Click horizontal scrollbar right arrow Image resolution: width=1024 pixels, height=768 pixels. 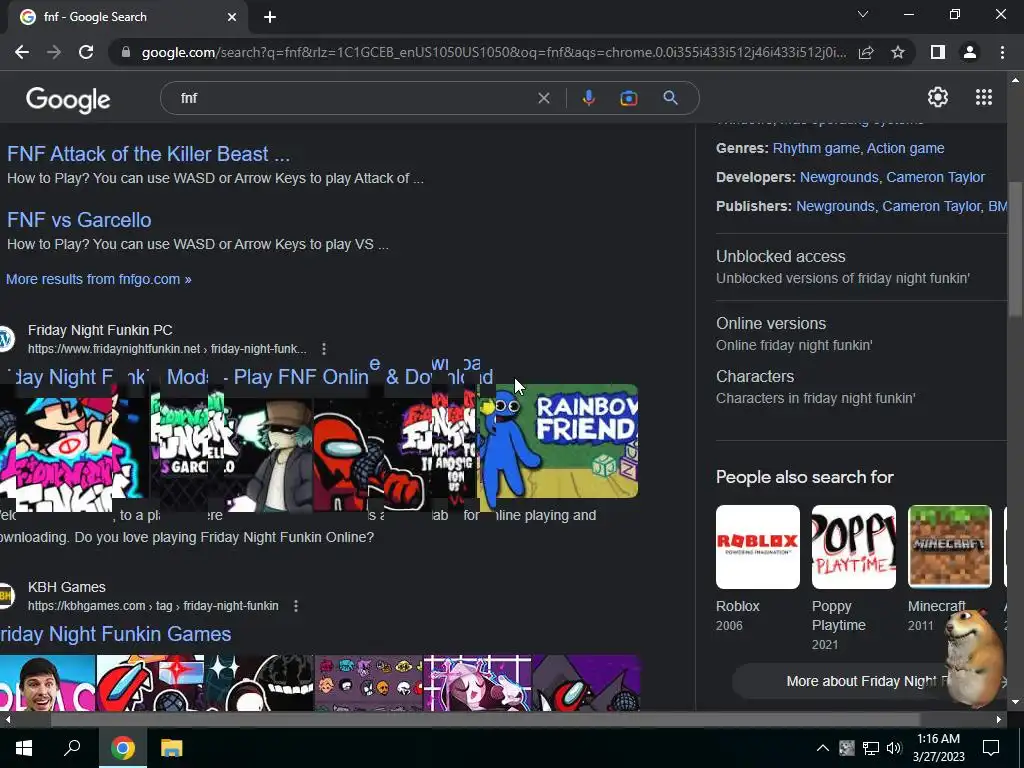click(999, 720)
